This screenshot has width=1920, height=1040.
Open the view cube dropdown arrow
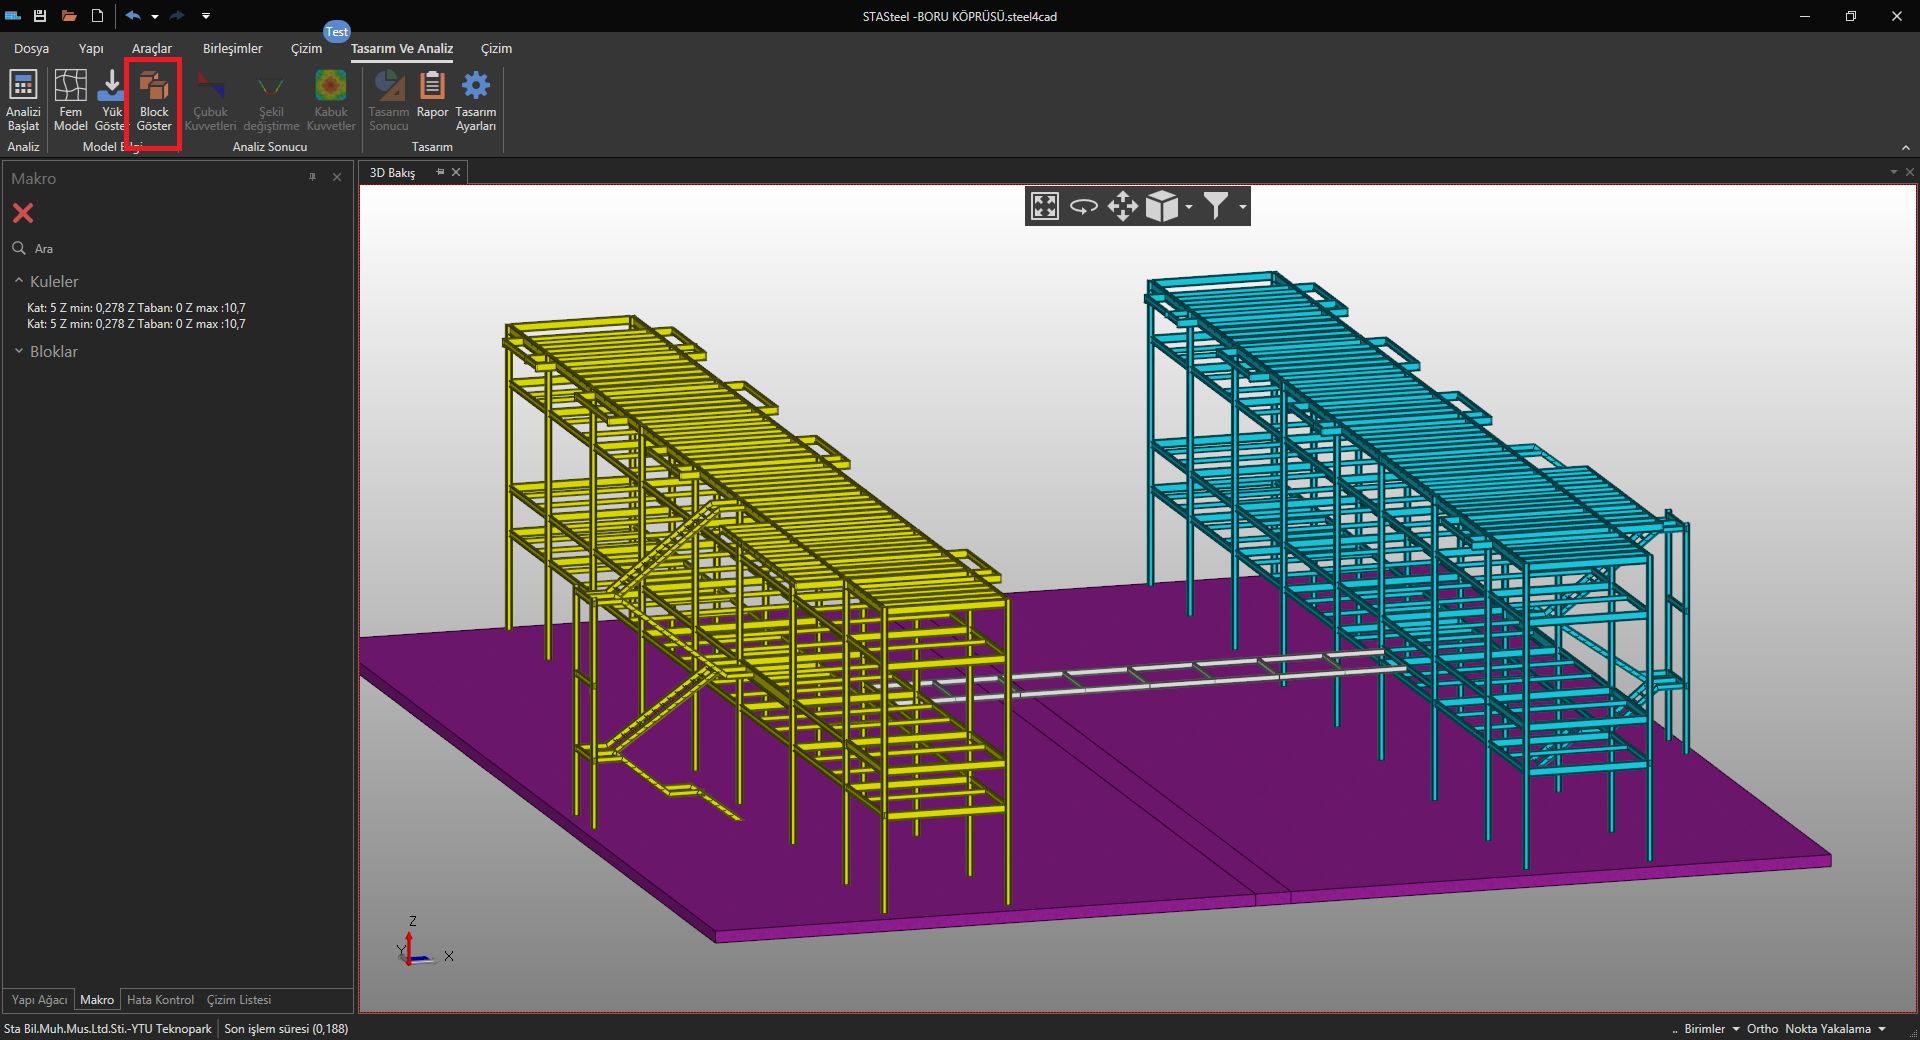click(x=1189, y=207)
